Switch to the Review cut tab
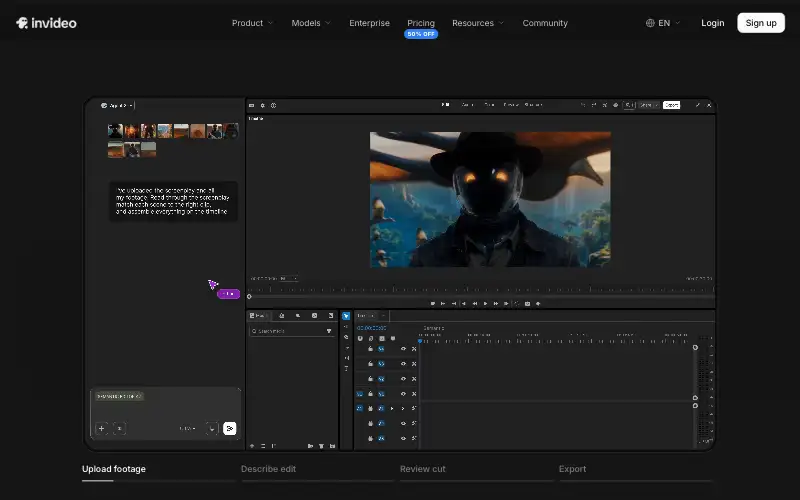800x500 pixels. [422, 469]
